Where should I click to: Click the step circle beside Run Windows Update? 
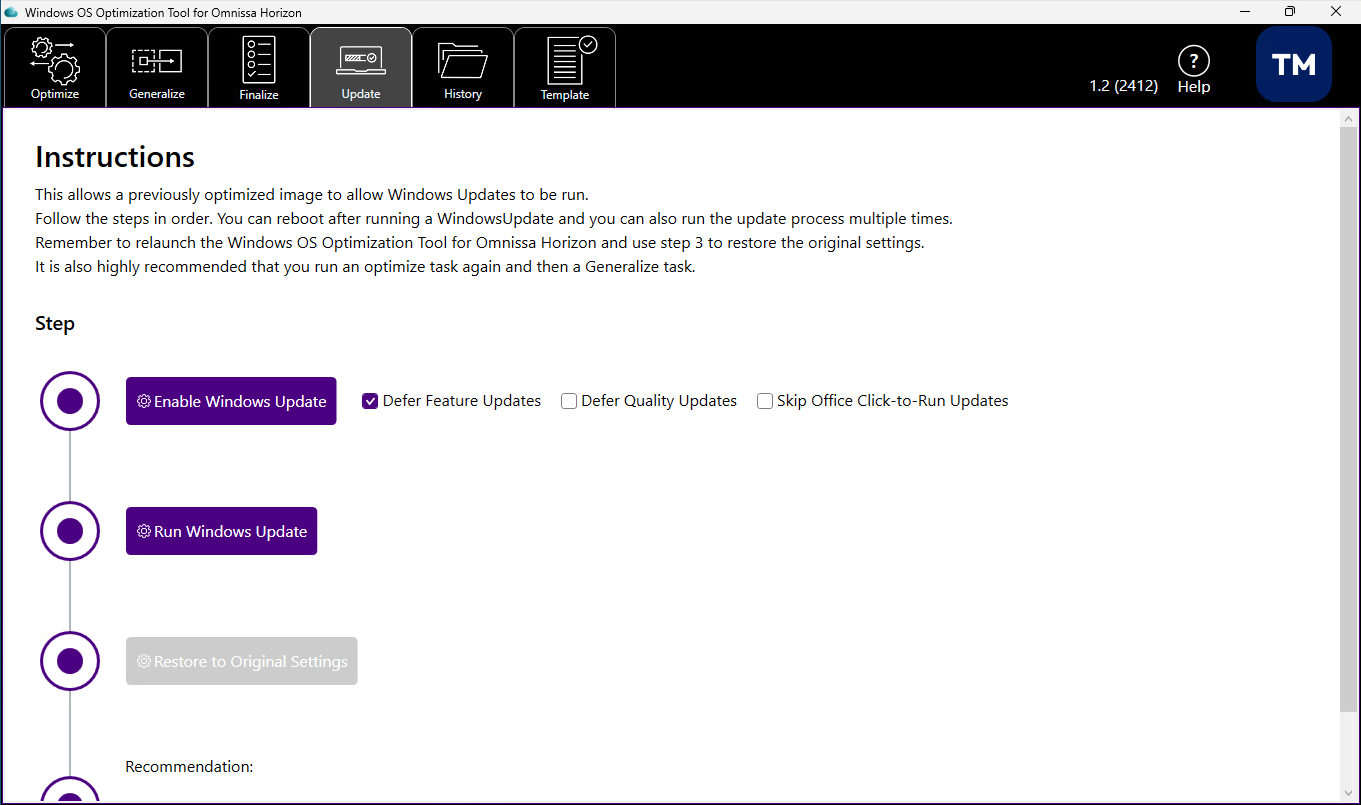point(70,531)
